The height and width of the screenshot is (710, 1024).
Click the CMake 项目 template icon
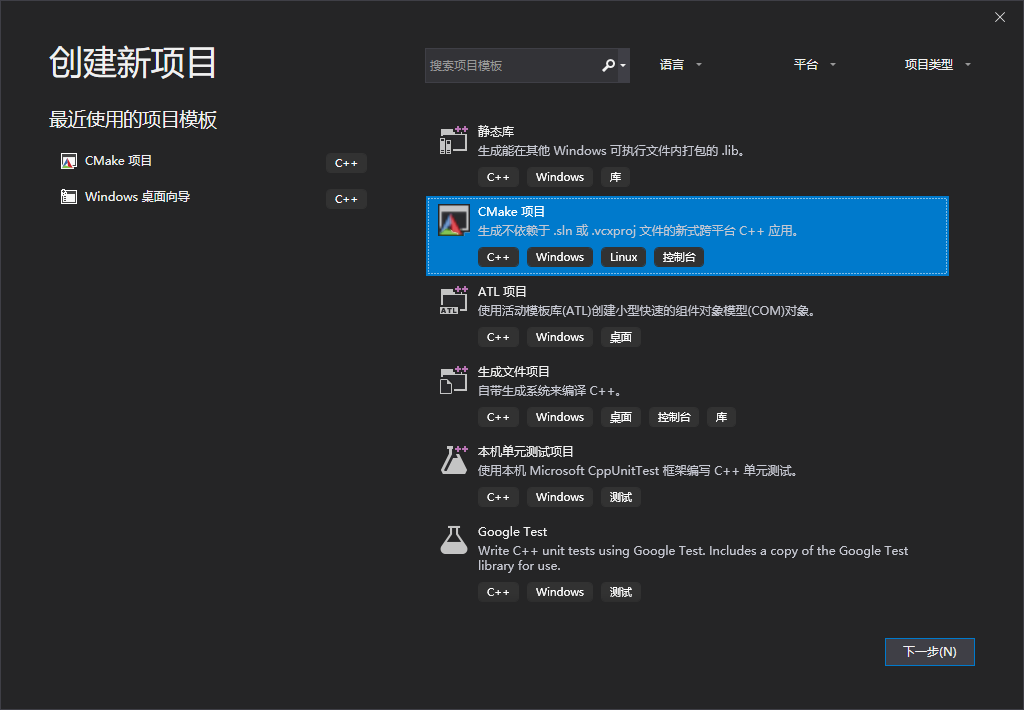(x=453, y=220)
